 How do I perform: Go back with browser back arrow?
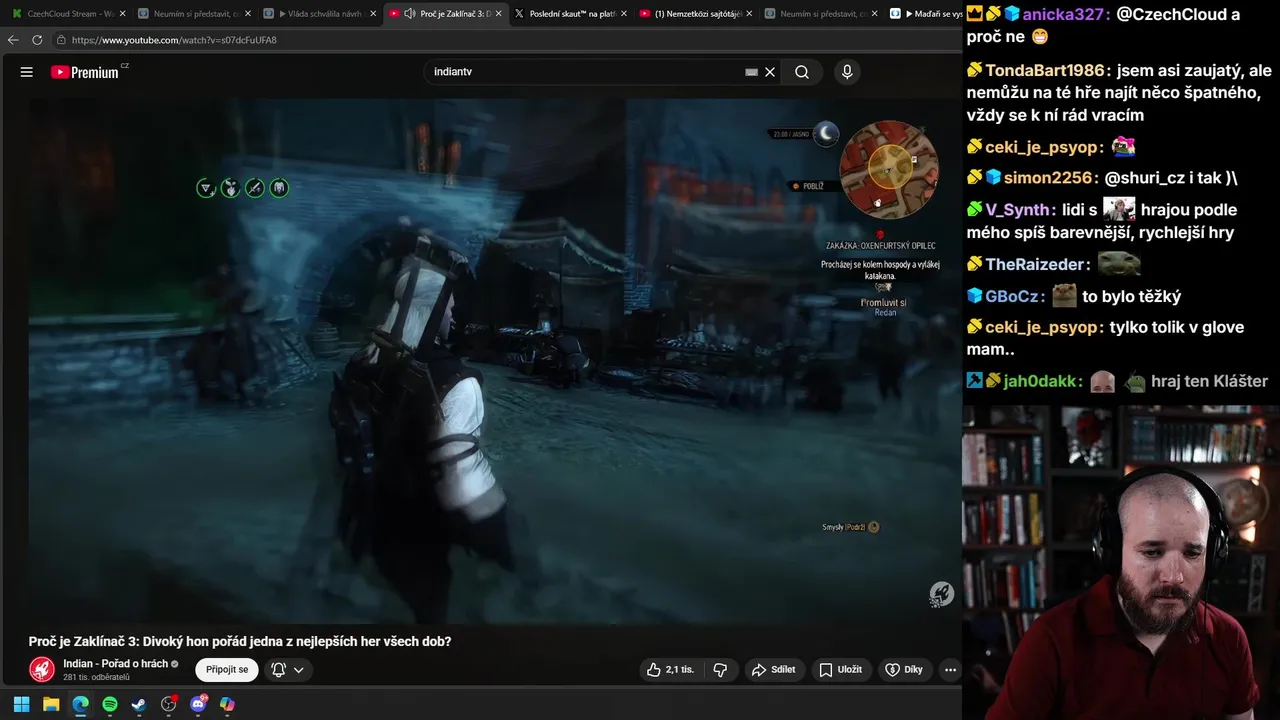coord(13,40)
